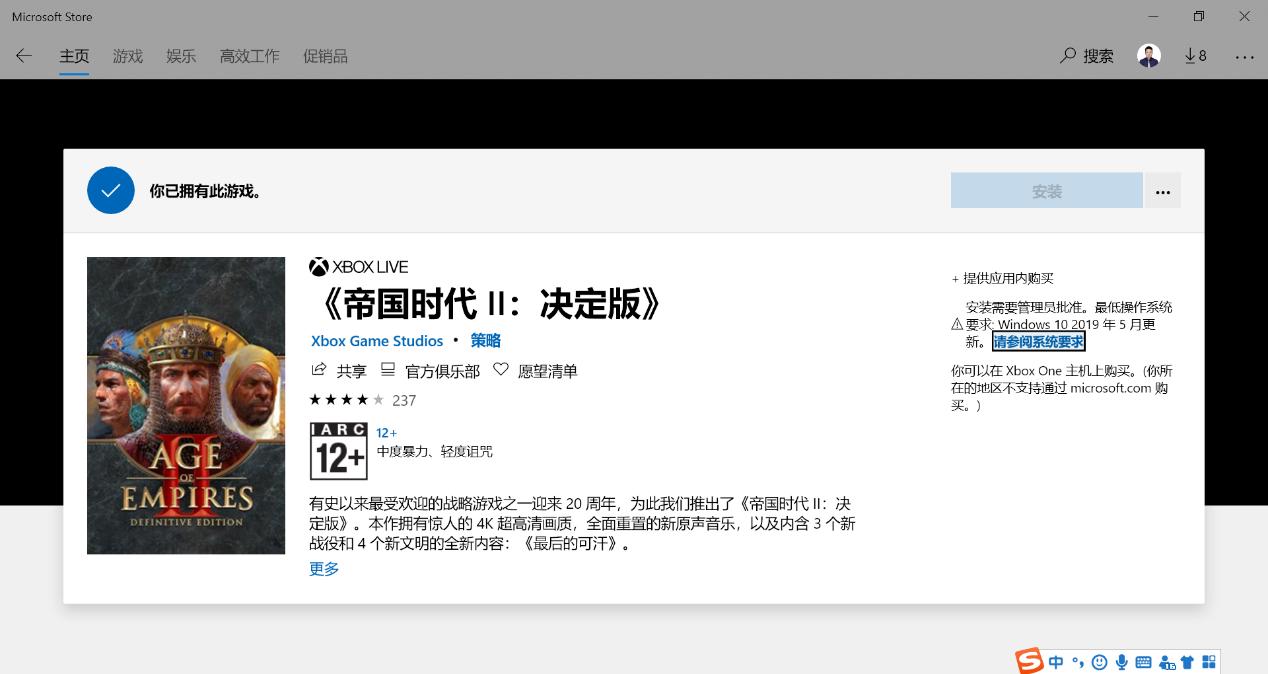Click the back arrow in Microsoft Store
Viewport: 1268px width, 674px height.
click(23, 56)
